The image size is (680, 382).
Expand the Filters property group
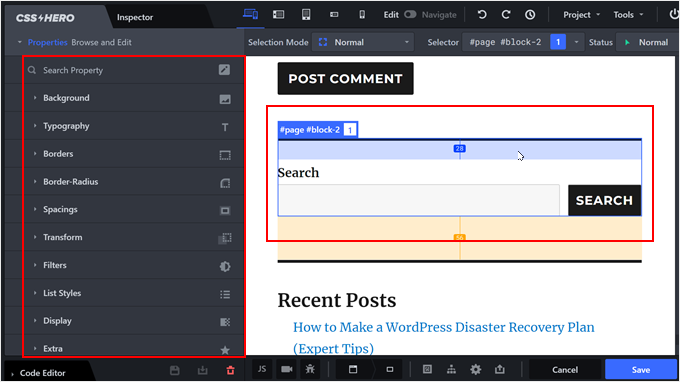55,265
